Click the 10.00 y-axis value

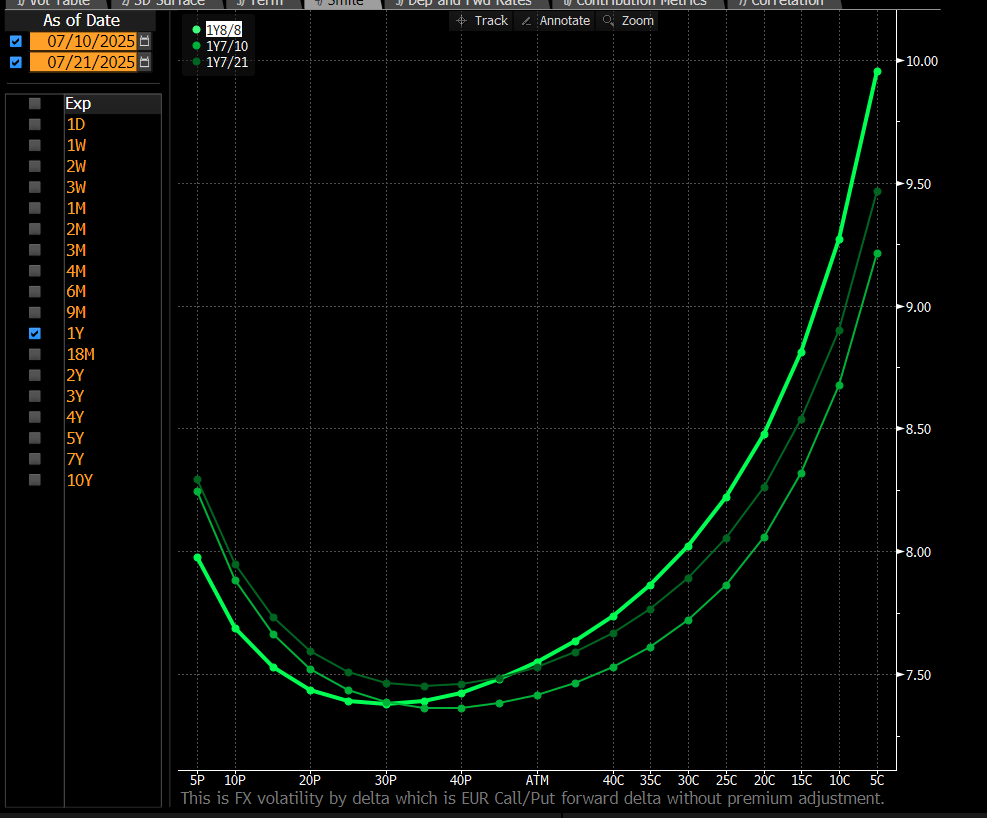coord(922,61)
